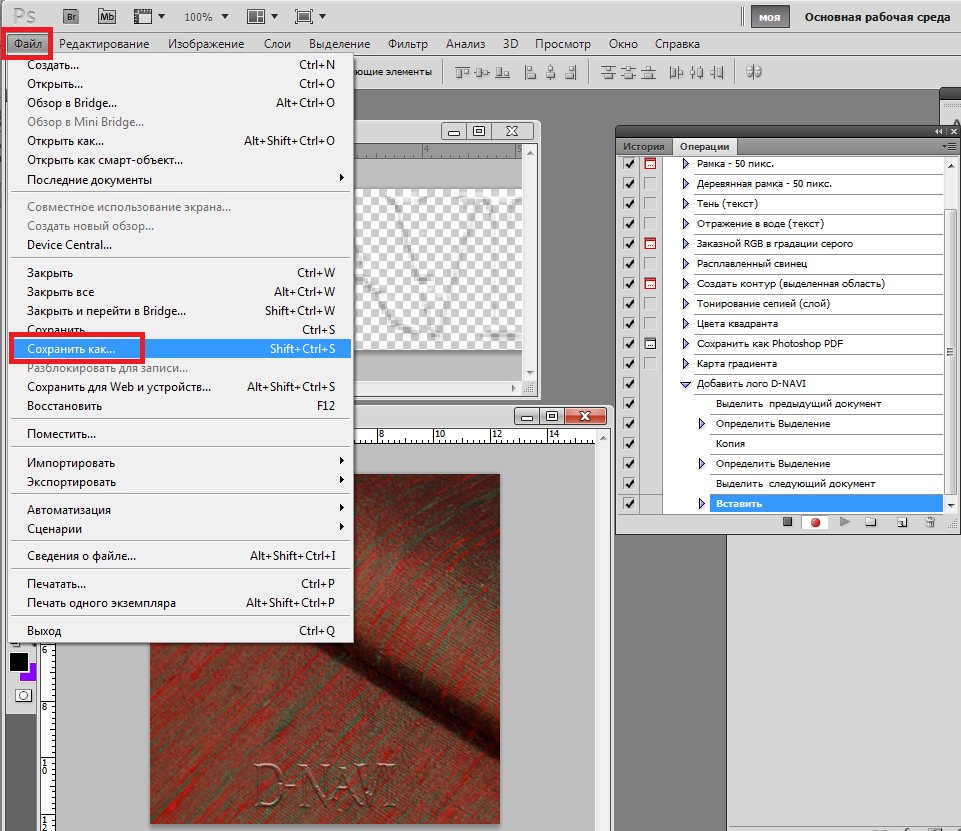Image resolution: width=961 pixels, height=831 pixels.
Task: Expand 'Отражение в воде (текст)' action
Action: [x=686, y=224]
